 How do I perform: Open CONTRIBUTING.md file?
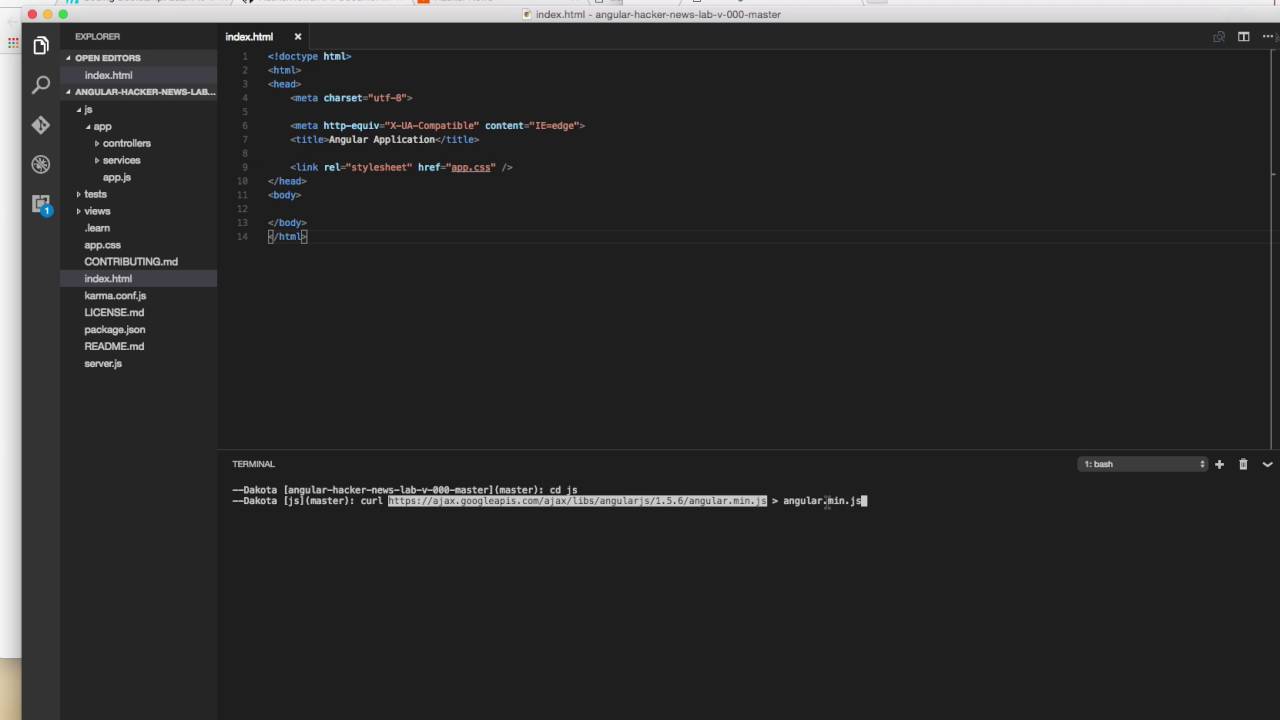[x=130, y=262]
